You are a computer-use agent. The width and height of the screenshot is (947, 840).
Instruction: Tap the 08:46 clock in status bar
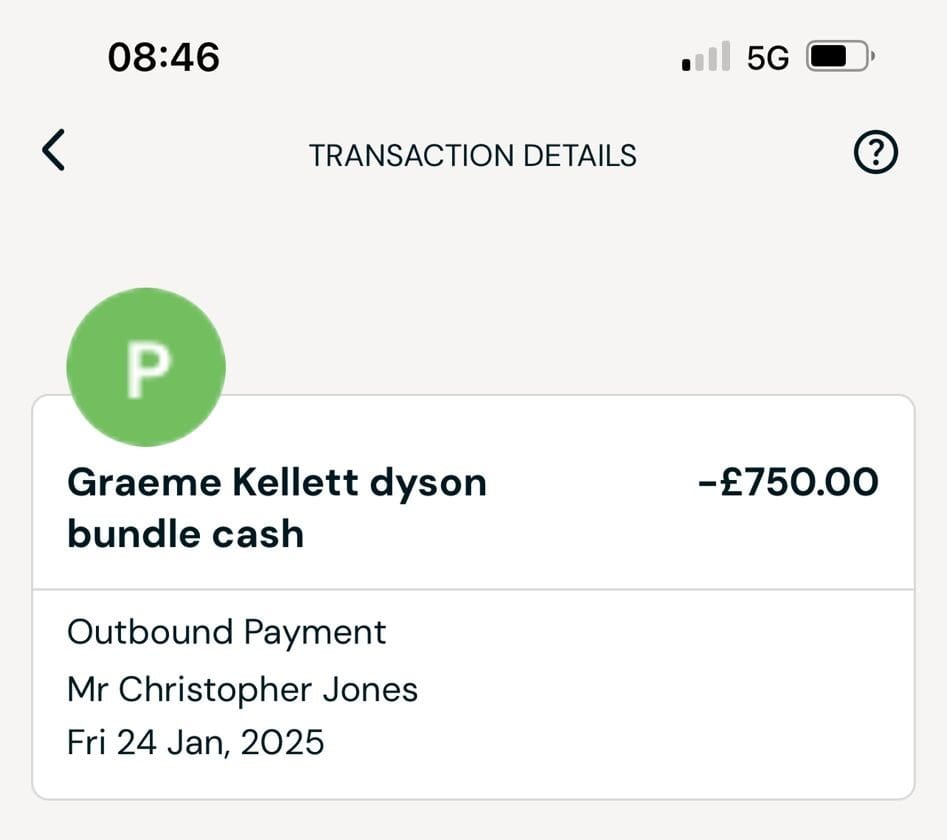(x=163, y=57)
